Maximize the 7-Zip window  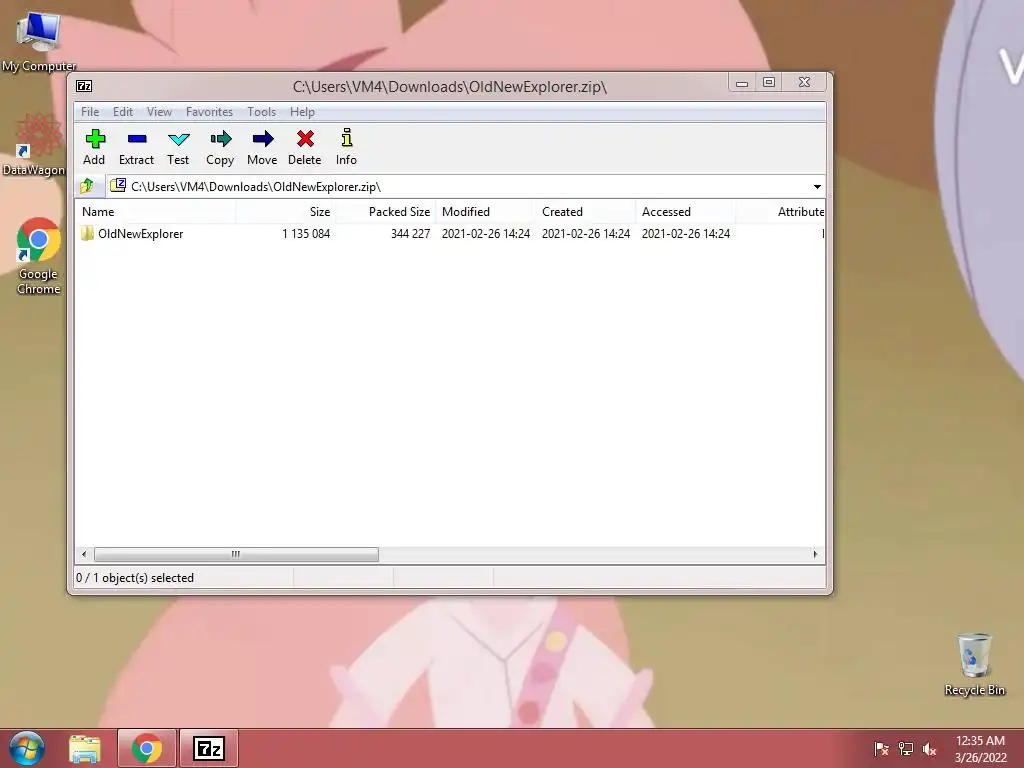click(x=769, y=83)
